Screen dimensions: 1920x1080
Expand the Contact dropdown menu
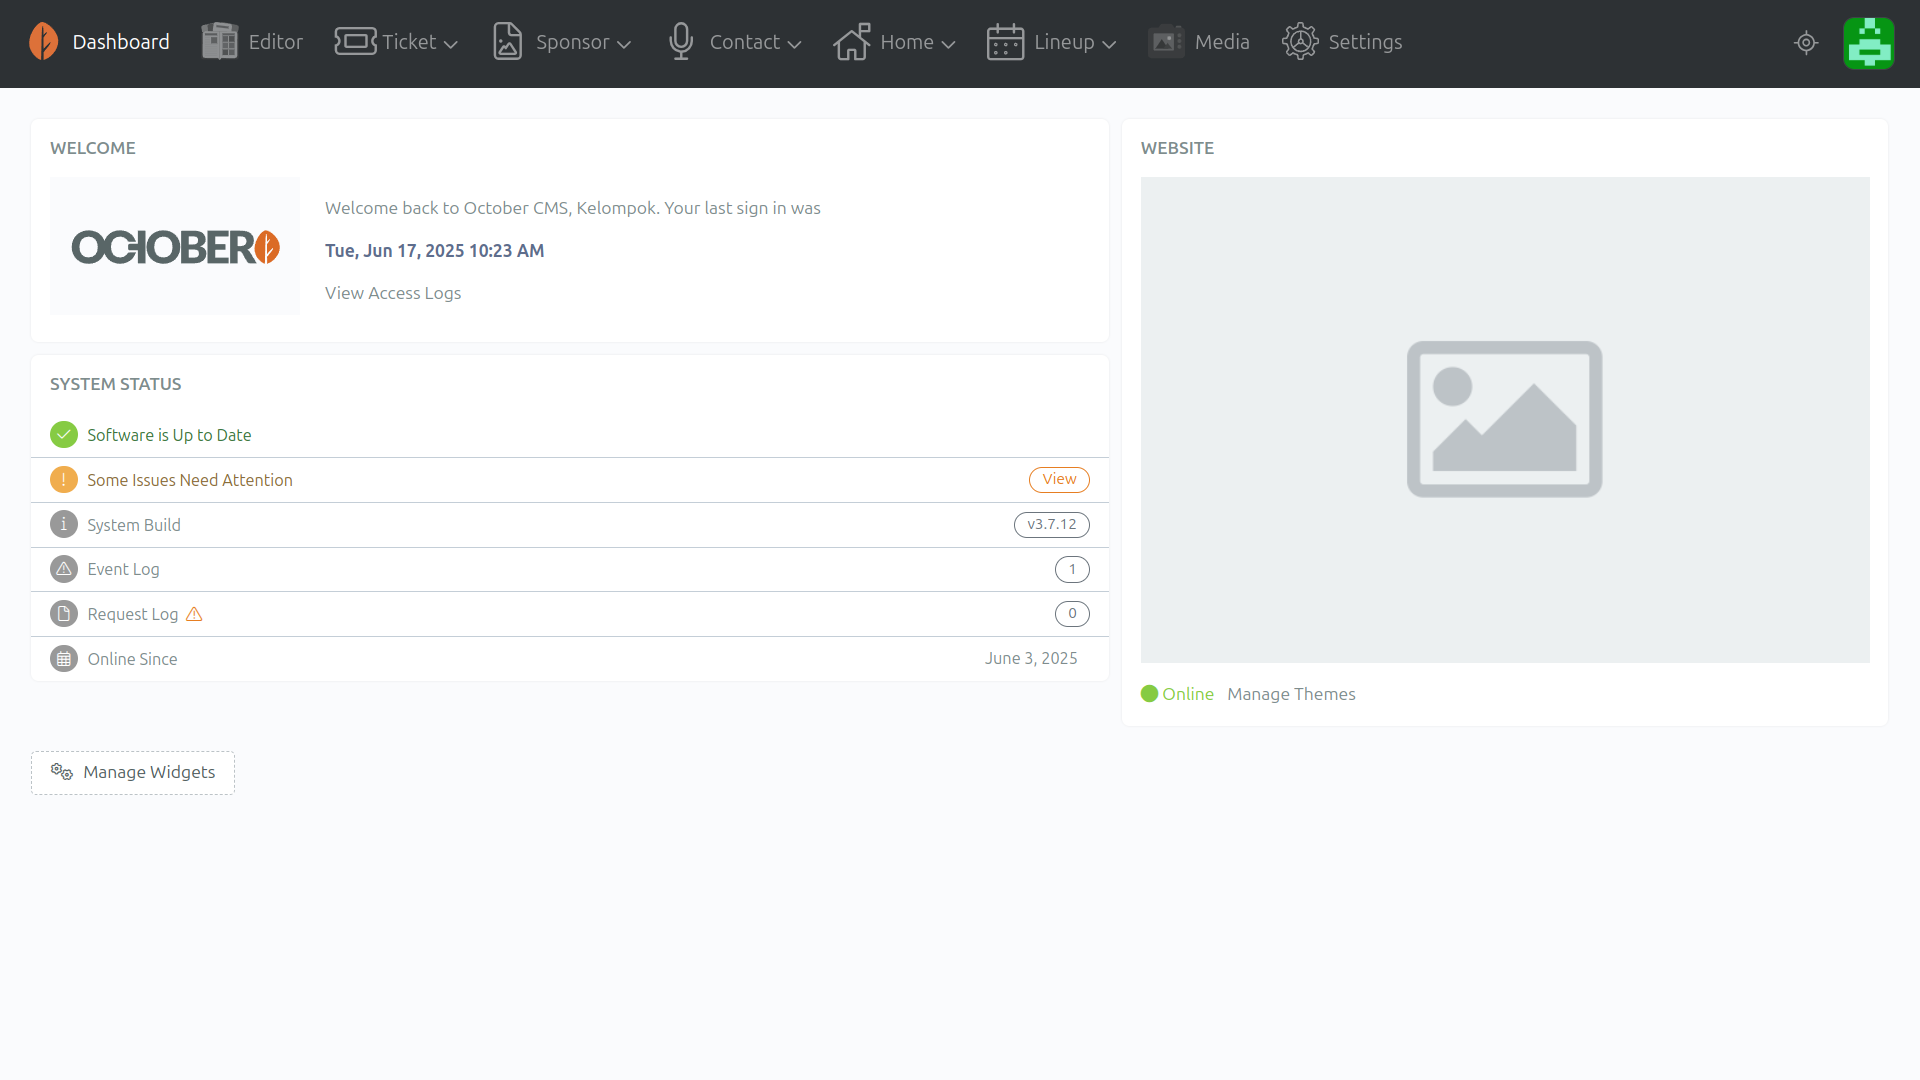pos(795,44)
